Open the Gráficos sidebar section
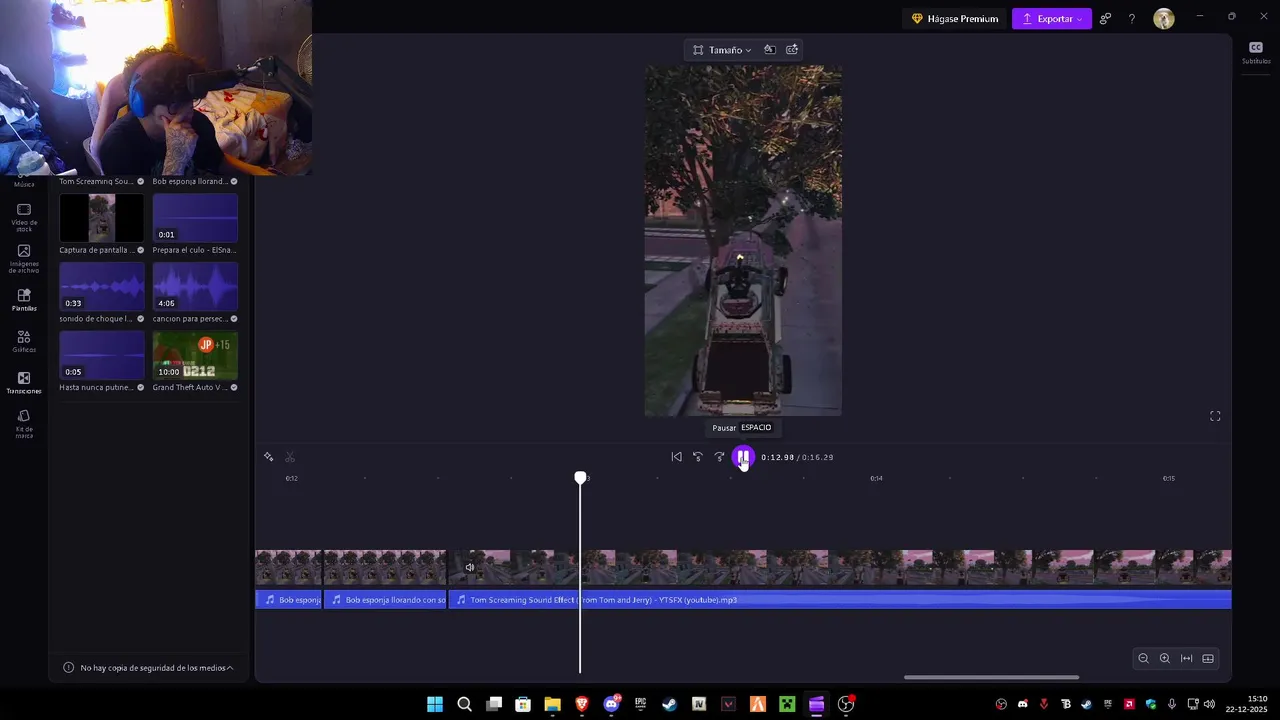This screenshot has height=720, width=1280. (x=24, y=341)
